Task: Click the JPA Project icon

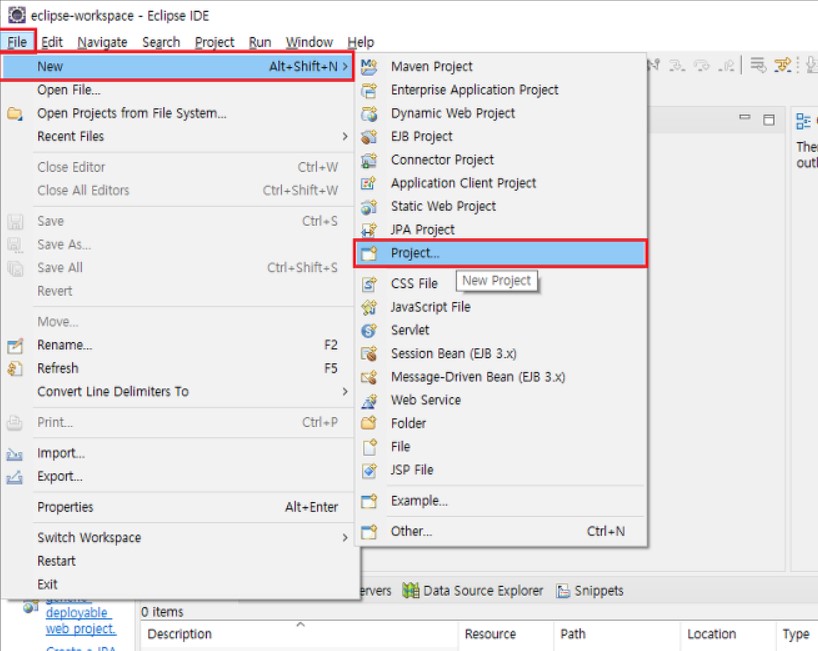Action: (x=369, y=230)
